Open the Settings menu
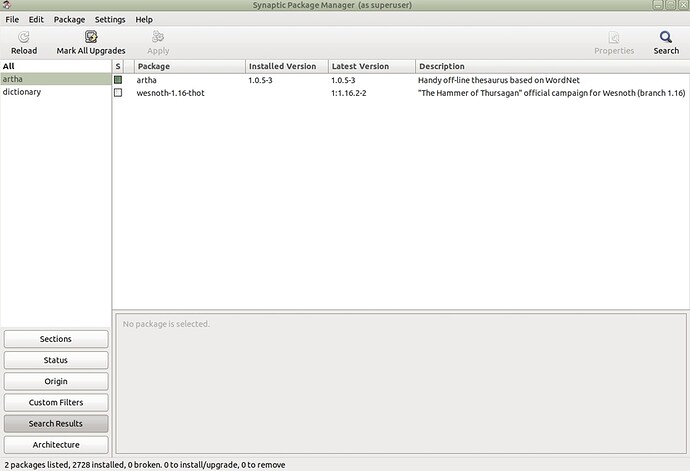Screen dimensions: 690x471 pyautogui.click(x=110, y=19)
